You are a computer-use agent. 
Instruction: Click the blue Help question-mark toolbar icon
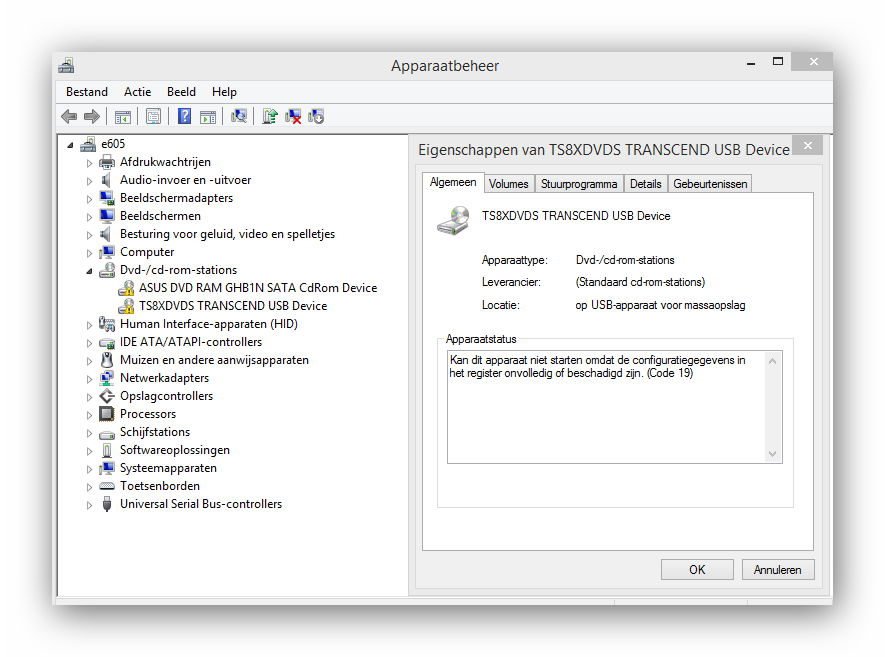tap(185, 116)
